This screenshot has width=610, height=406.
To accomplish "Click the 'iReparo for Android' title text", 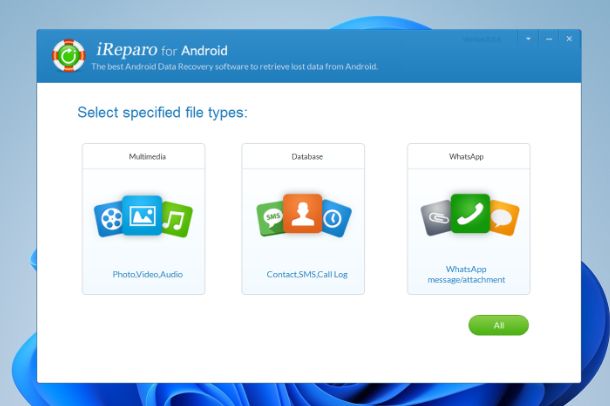I will 162,50.
